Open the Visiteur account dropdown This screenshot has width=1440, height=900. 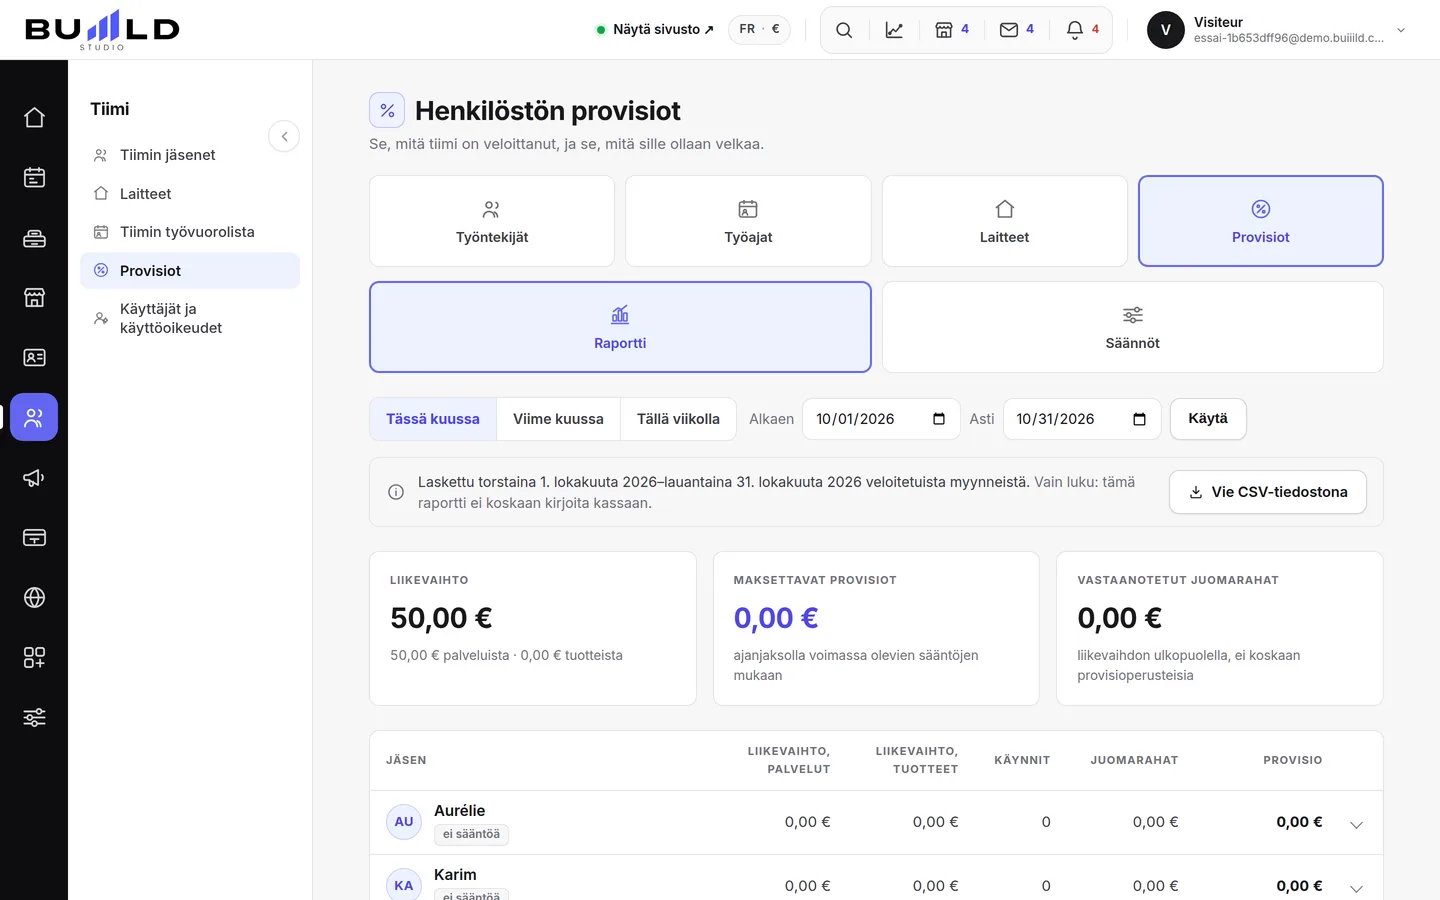point(1277,30)
